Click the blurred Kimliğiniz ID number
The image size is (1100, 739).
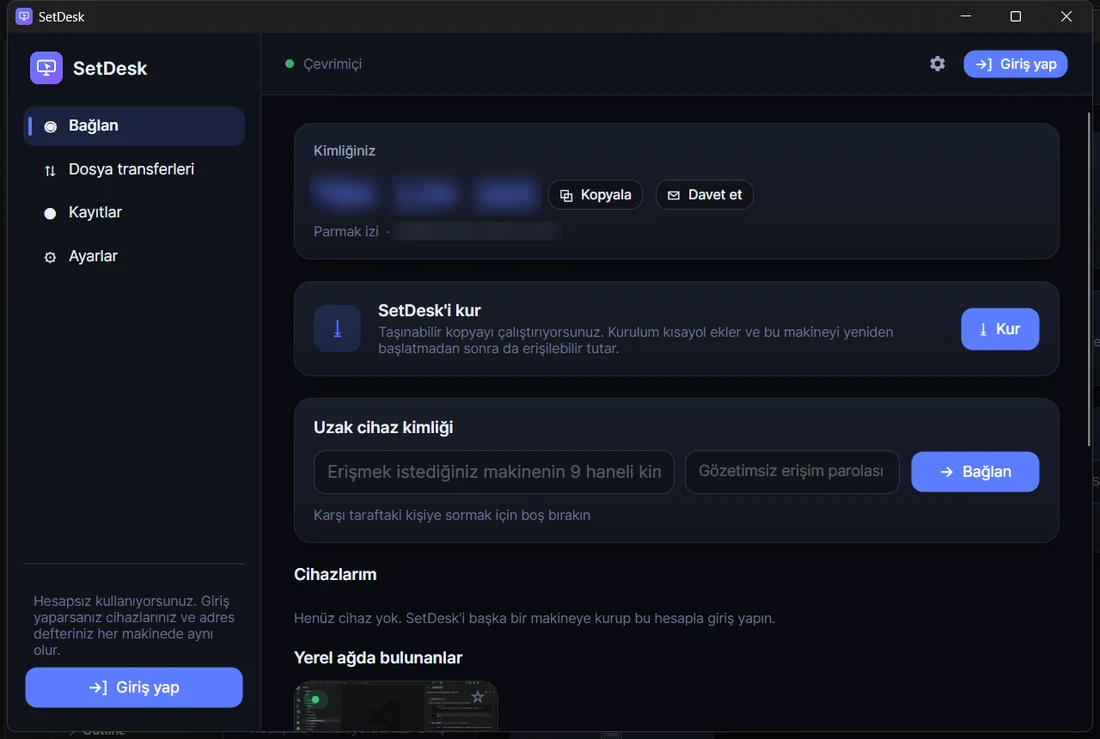pos(426,194)
